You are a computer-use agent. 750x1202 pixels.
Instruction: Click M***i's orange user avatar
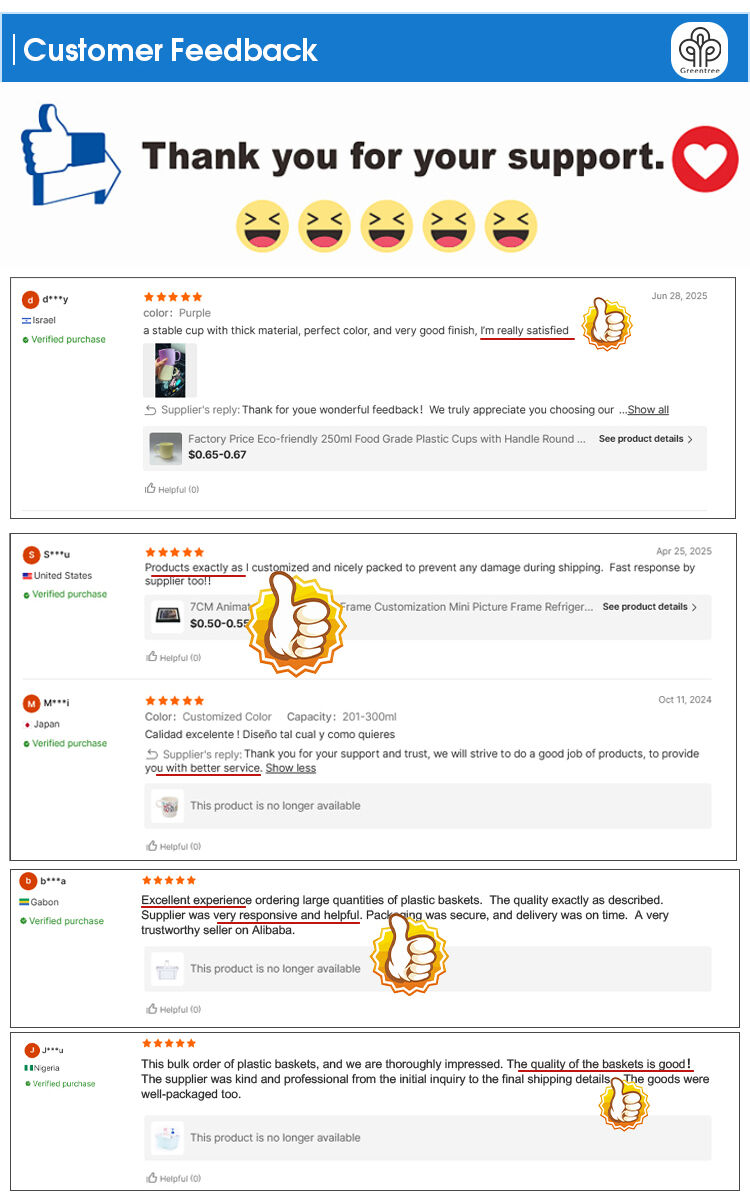coord(31,703)
